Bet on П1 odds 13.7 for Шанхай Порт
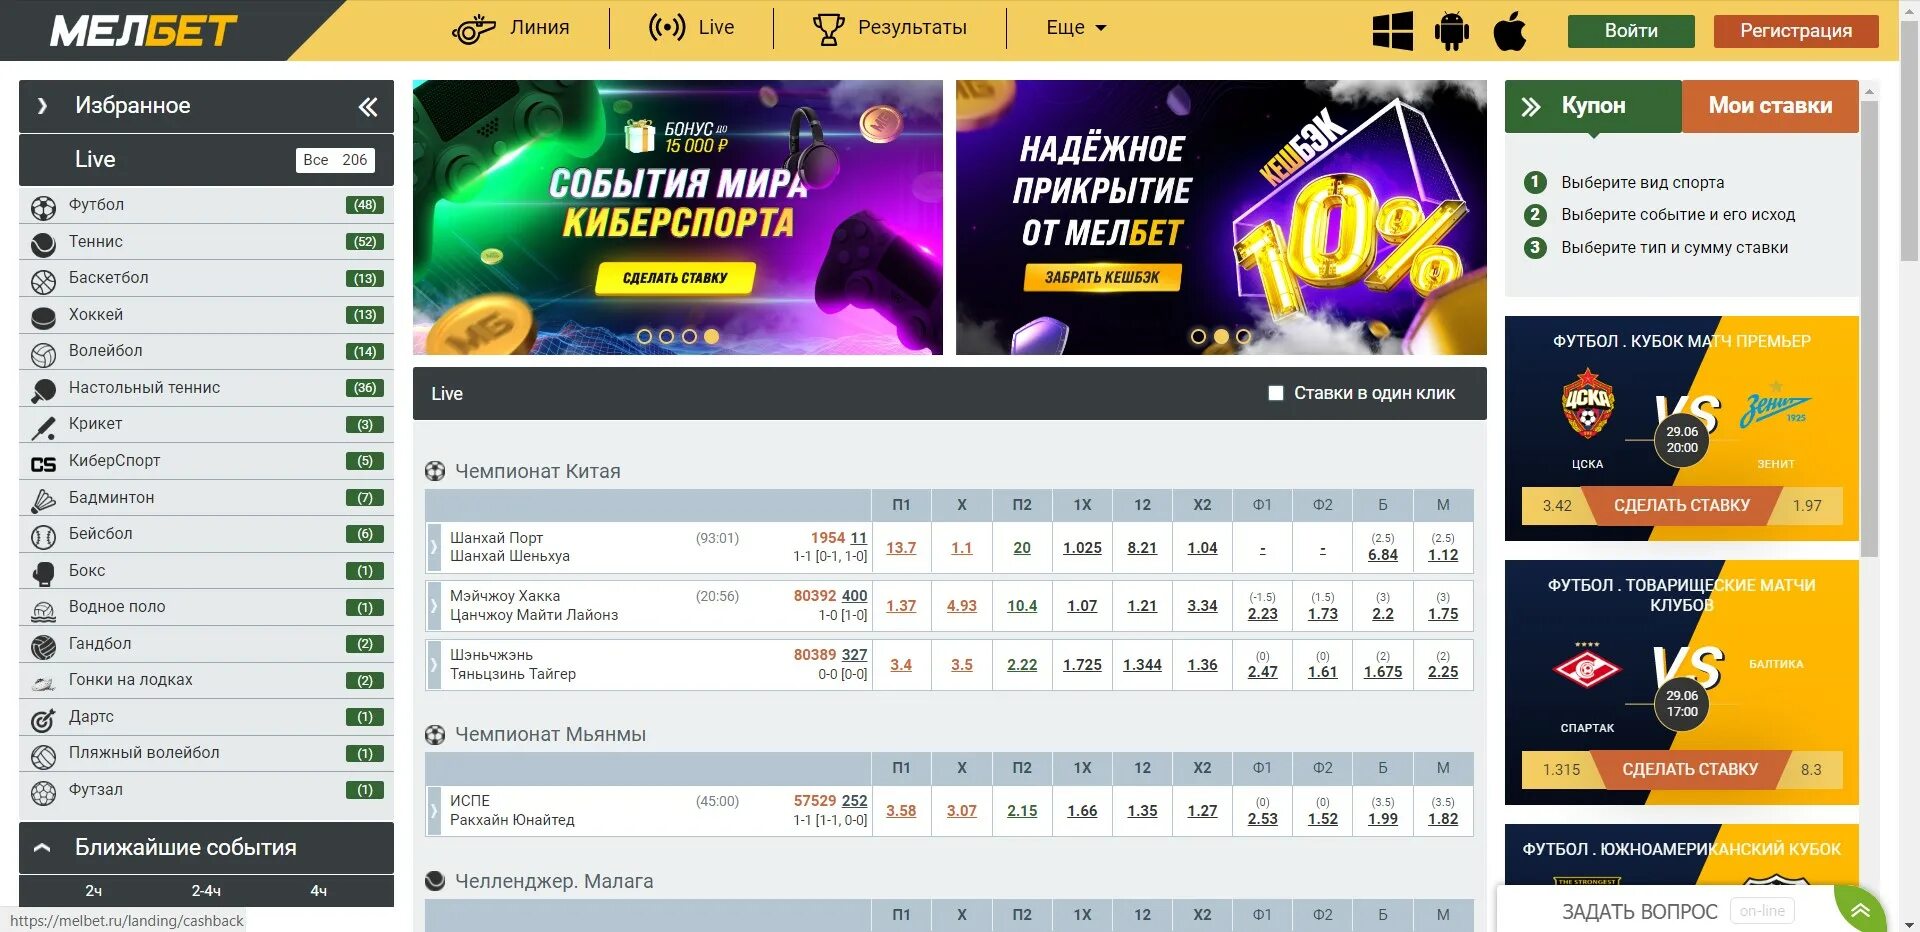 pyautogui.click(x=901, y=548)
